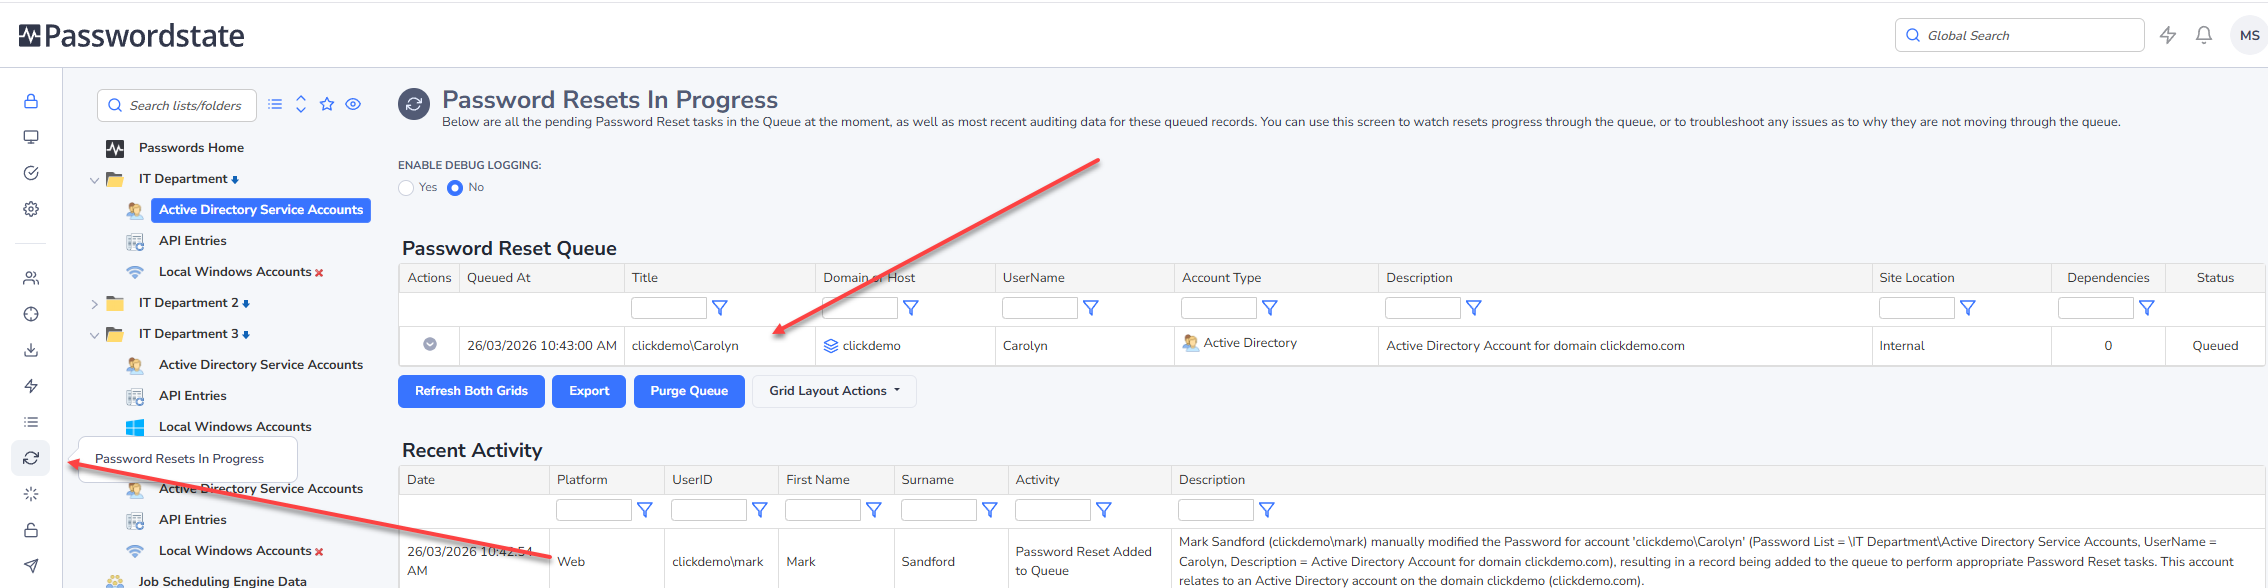This screenshot has height=588, width=2268.
Task: Click the Recent Activity Description filter icon
Action: coord(1267,510)
